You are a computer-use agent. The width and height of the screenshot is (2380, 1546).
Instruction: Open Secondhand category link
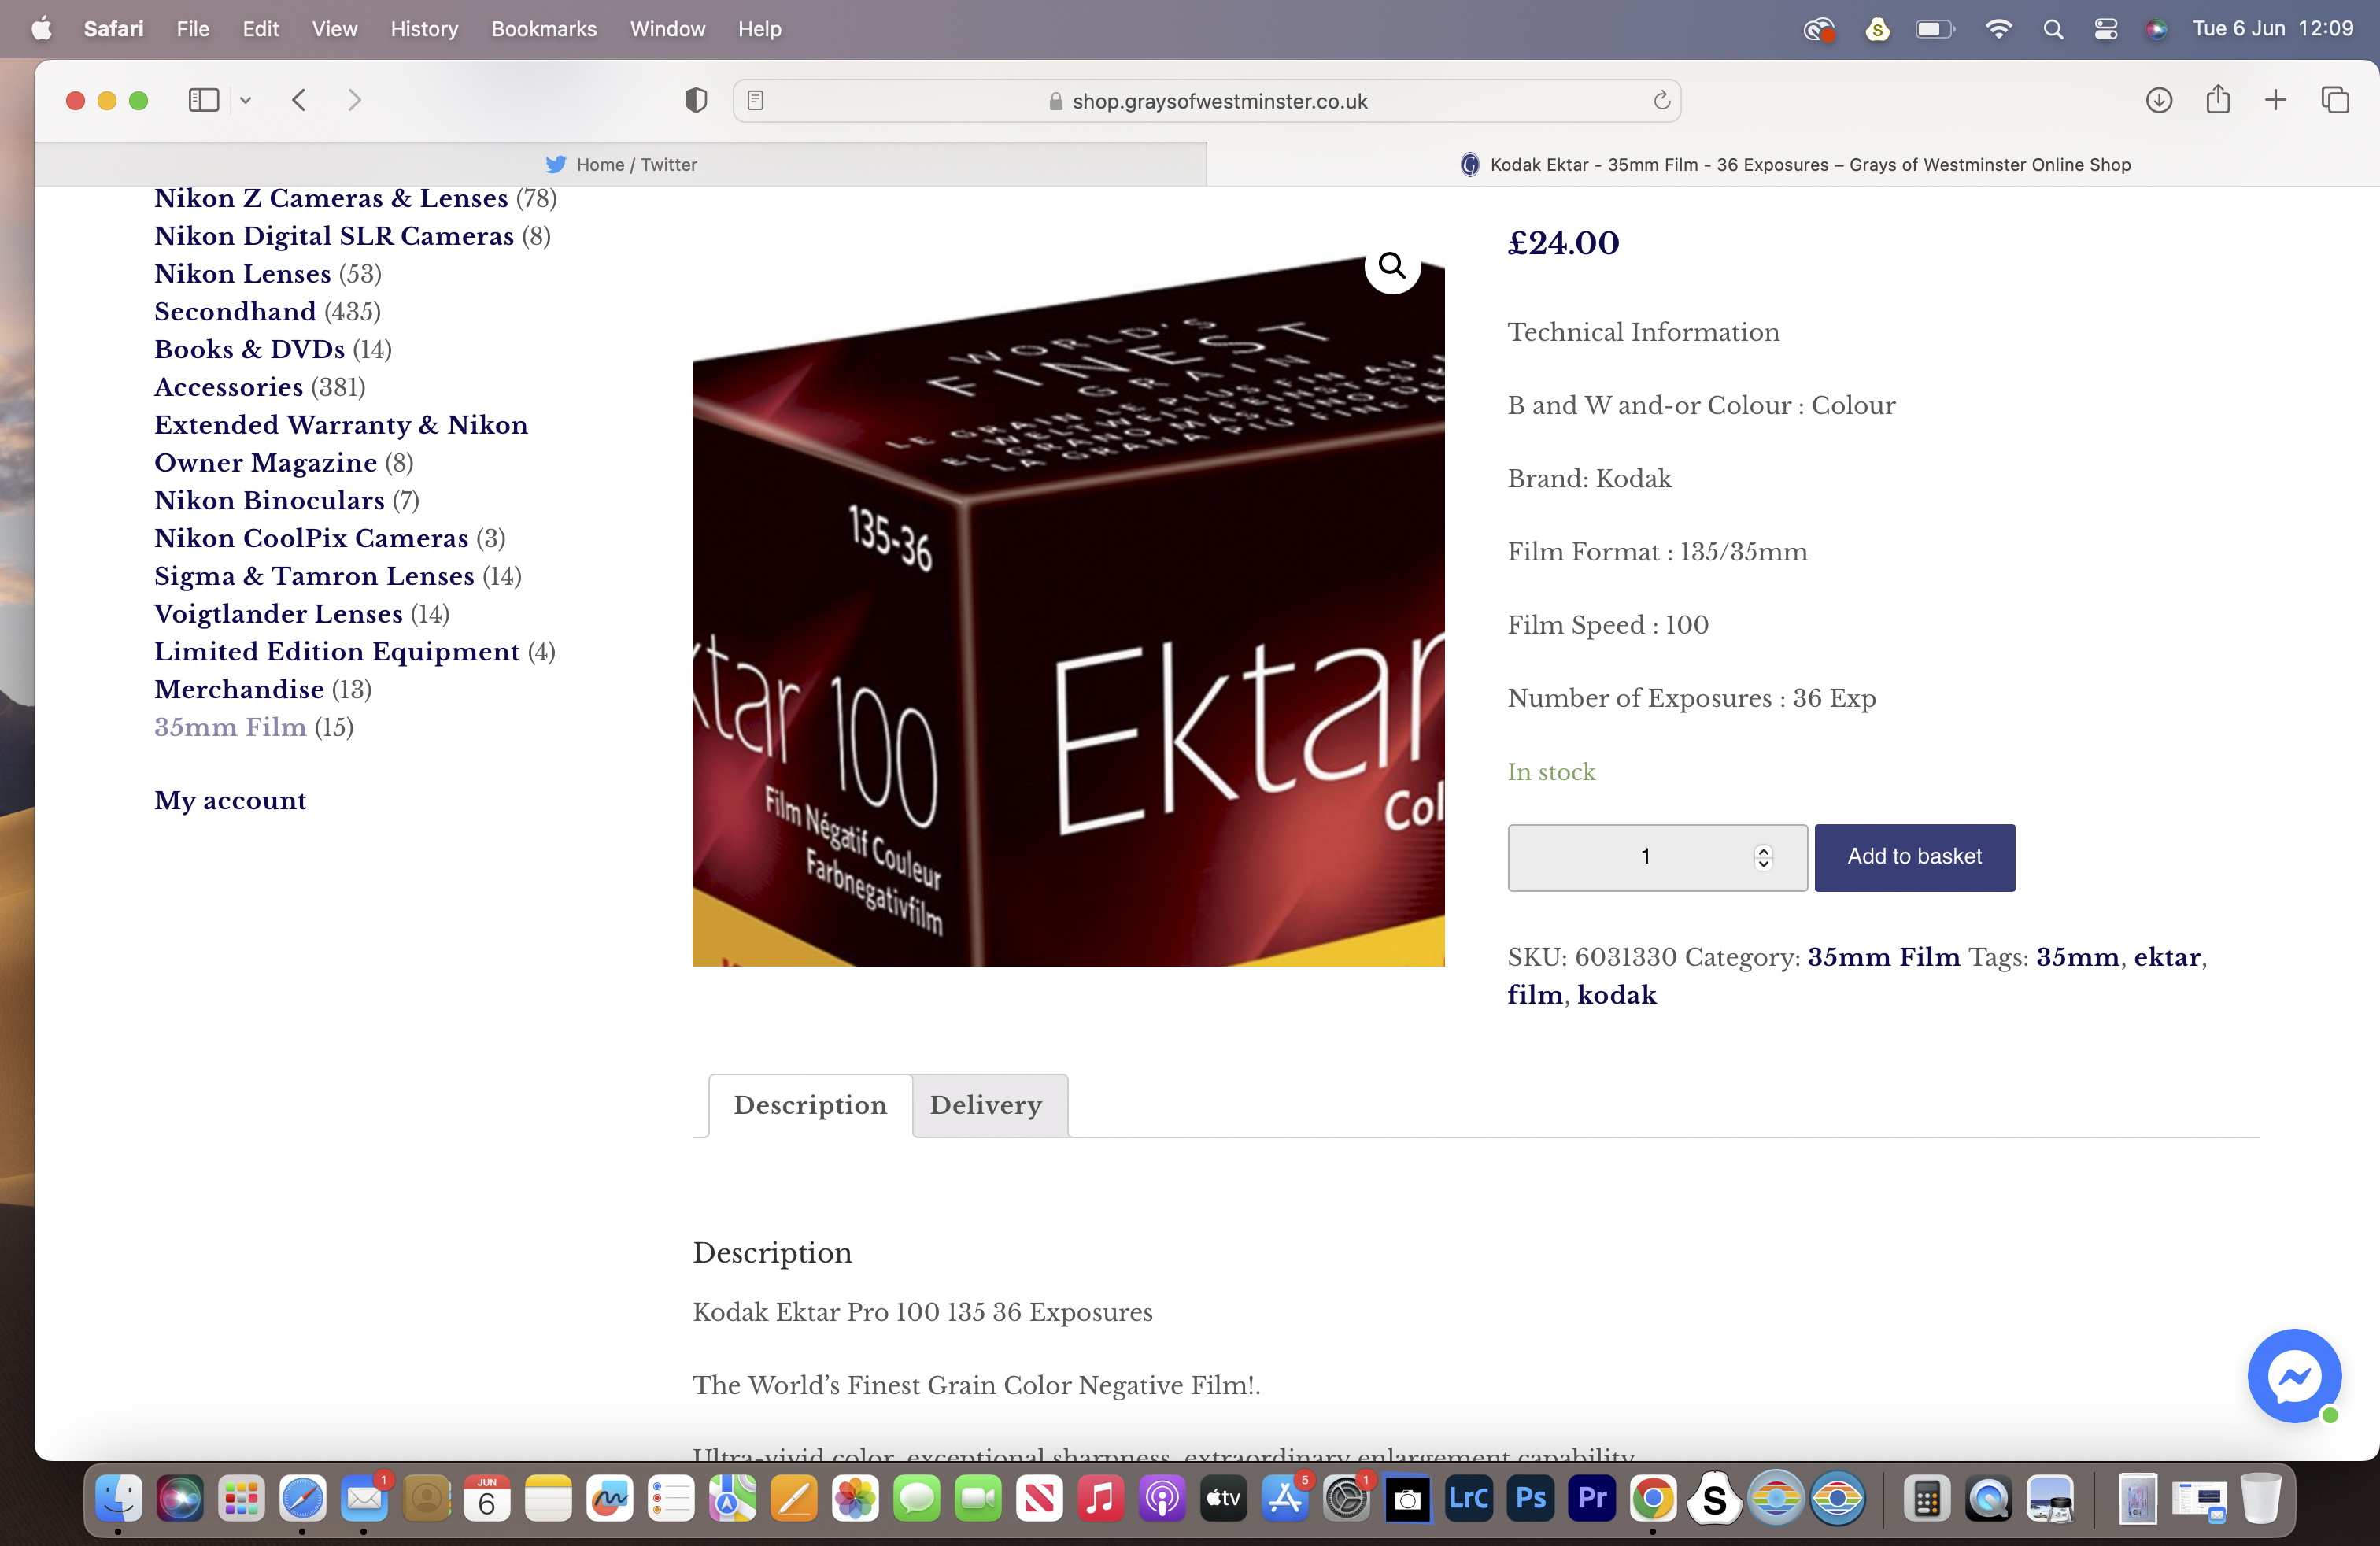click(235, 312)
